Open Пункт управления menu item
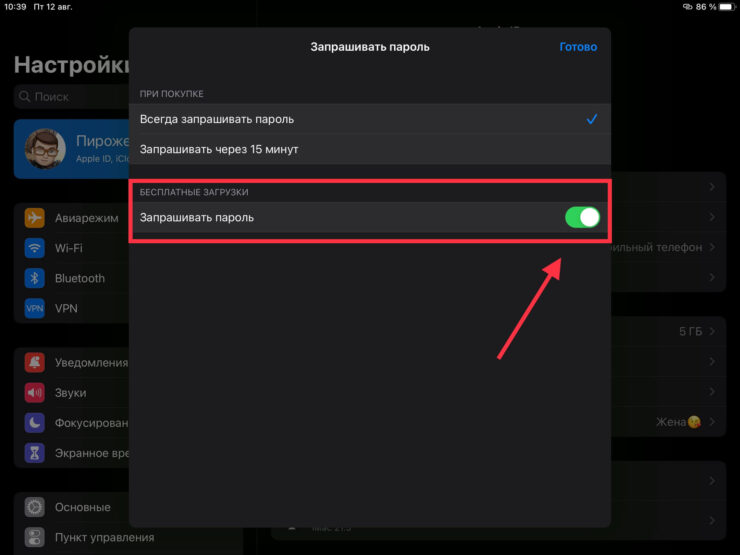Image resolution: width=740 pixels, height=555 pixels. (x=104, y=537)
